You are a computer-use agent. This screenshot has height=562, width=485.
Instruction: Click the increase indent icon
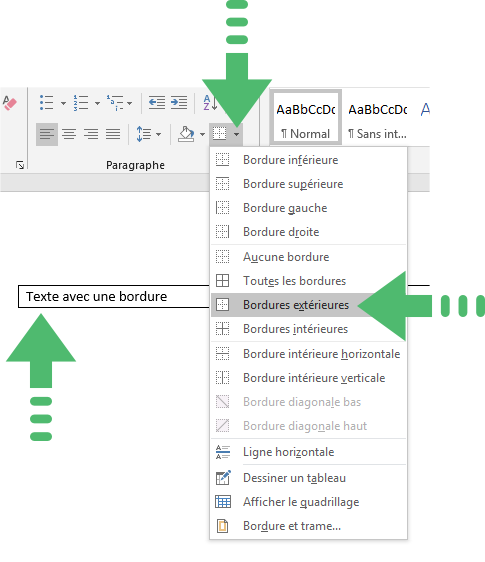pos(179,103)
